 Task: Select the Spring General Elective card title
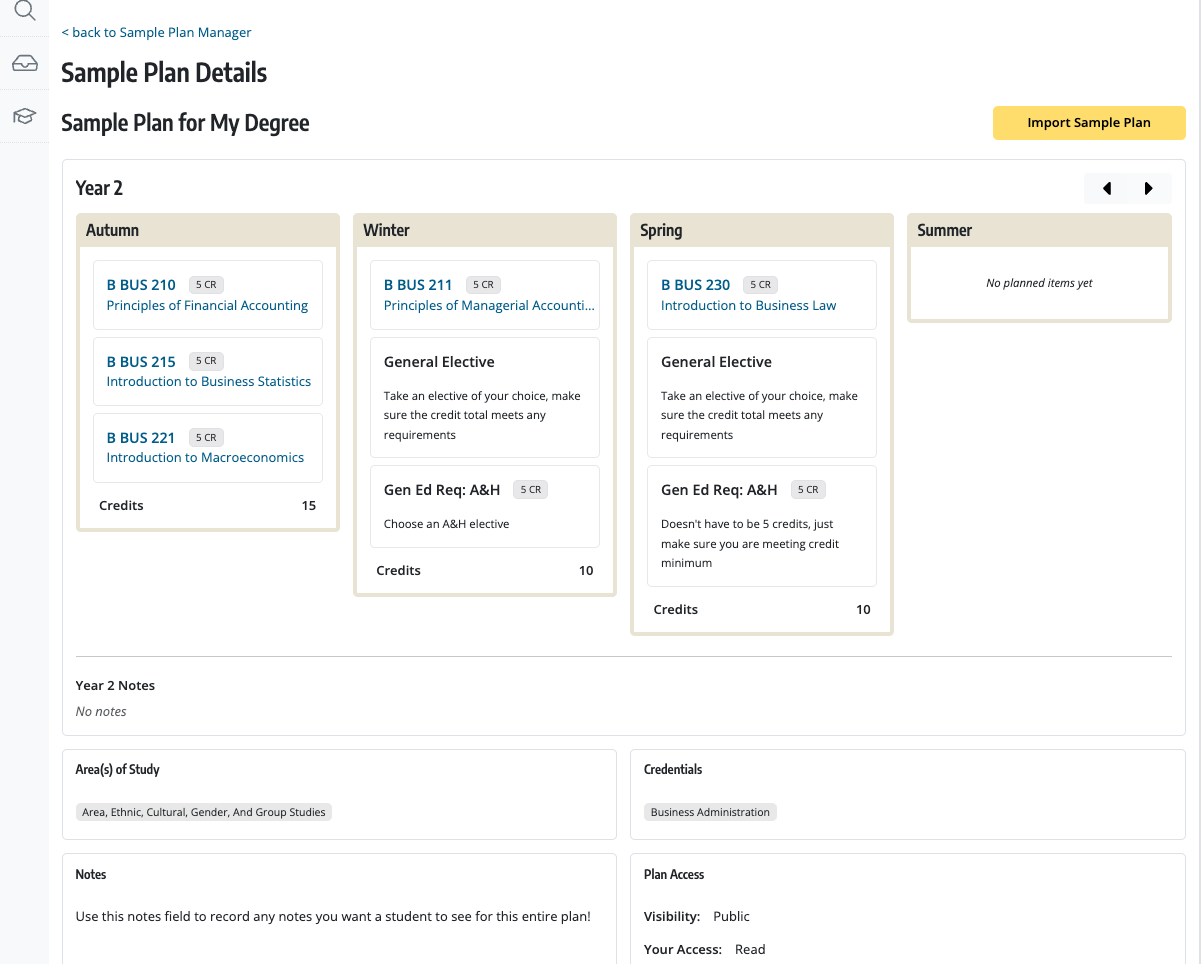point(716,362)
